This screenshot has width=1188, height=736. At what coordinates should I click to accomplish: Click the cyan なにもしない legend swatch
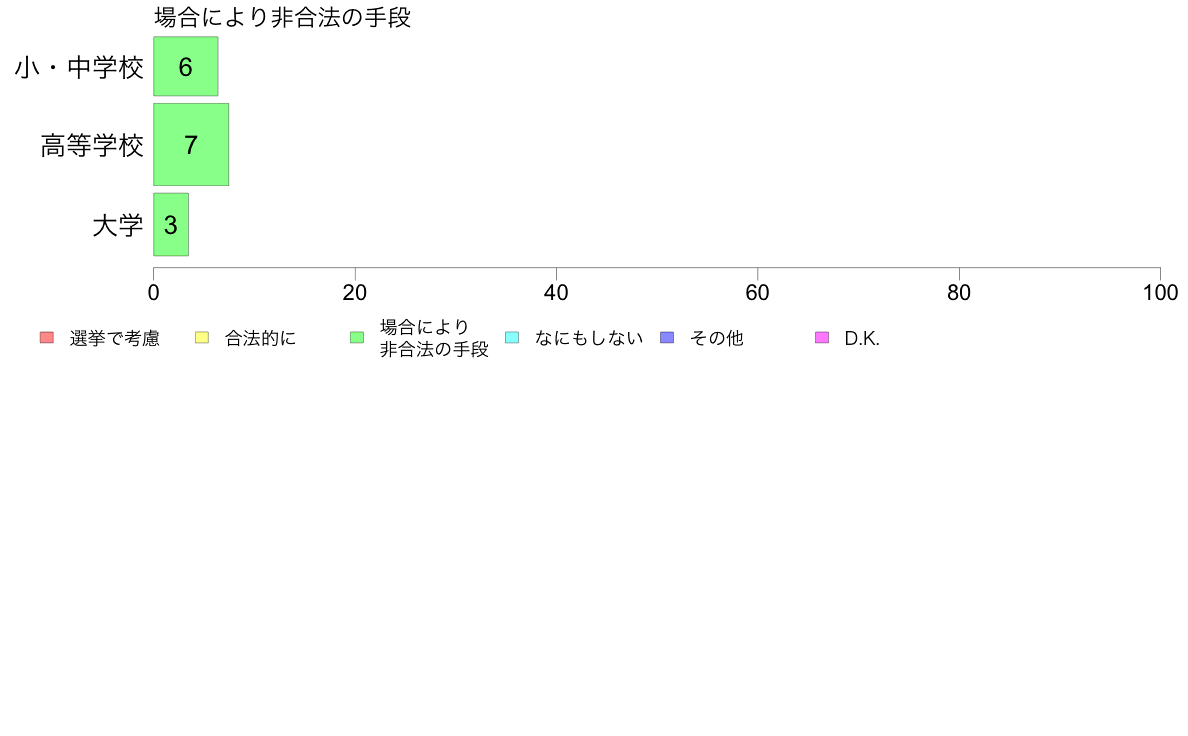pyautogui.click(x=512, y=338)
